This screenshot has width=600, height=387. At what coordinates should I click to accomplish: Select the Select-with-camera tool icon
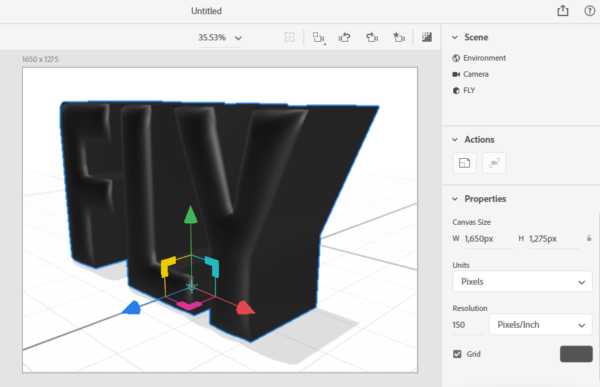point(318,37)
